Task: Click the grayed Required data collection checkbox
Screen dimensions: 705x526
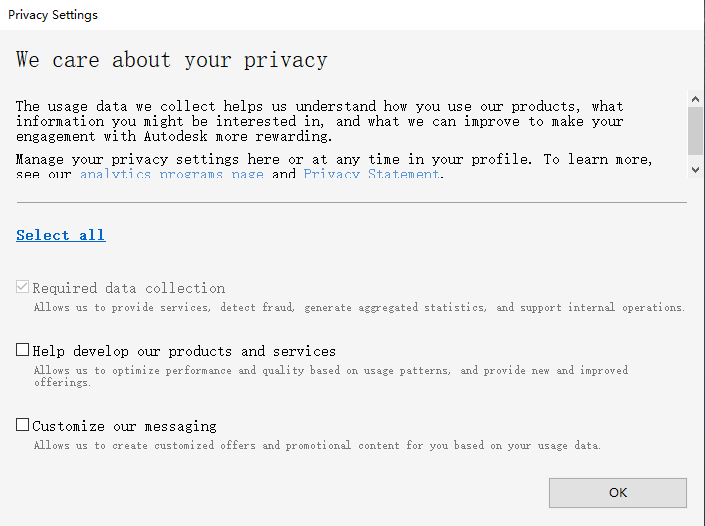Action: pyautogui.click(x=22, y=287)
